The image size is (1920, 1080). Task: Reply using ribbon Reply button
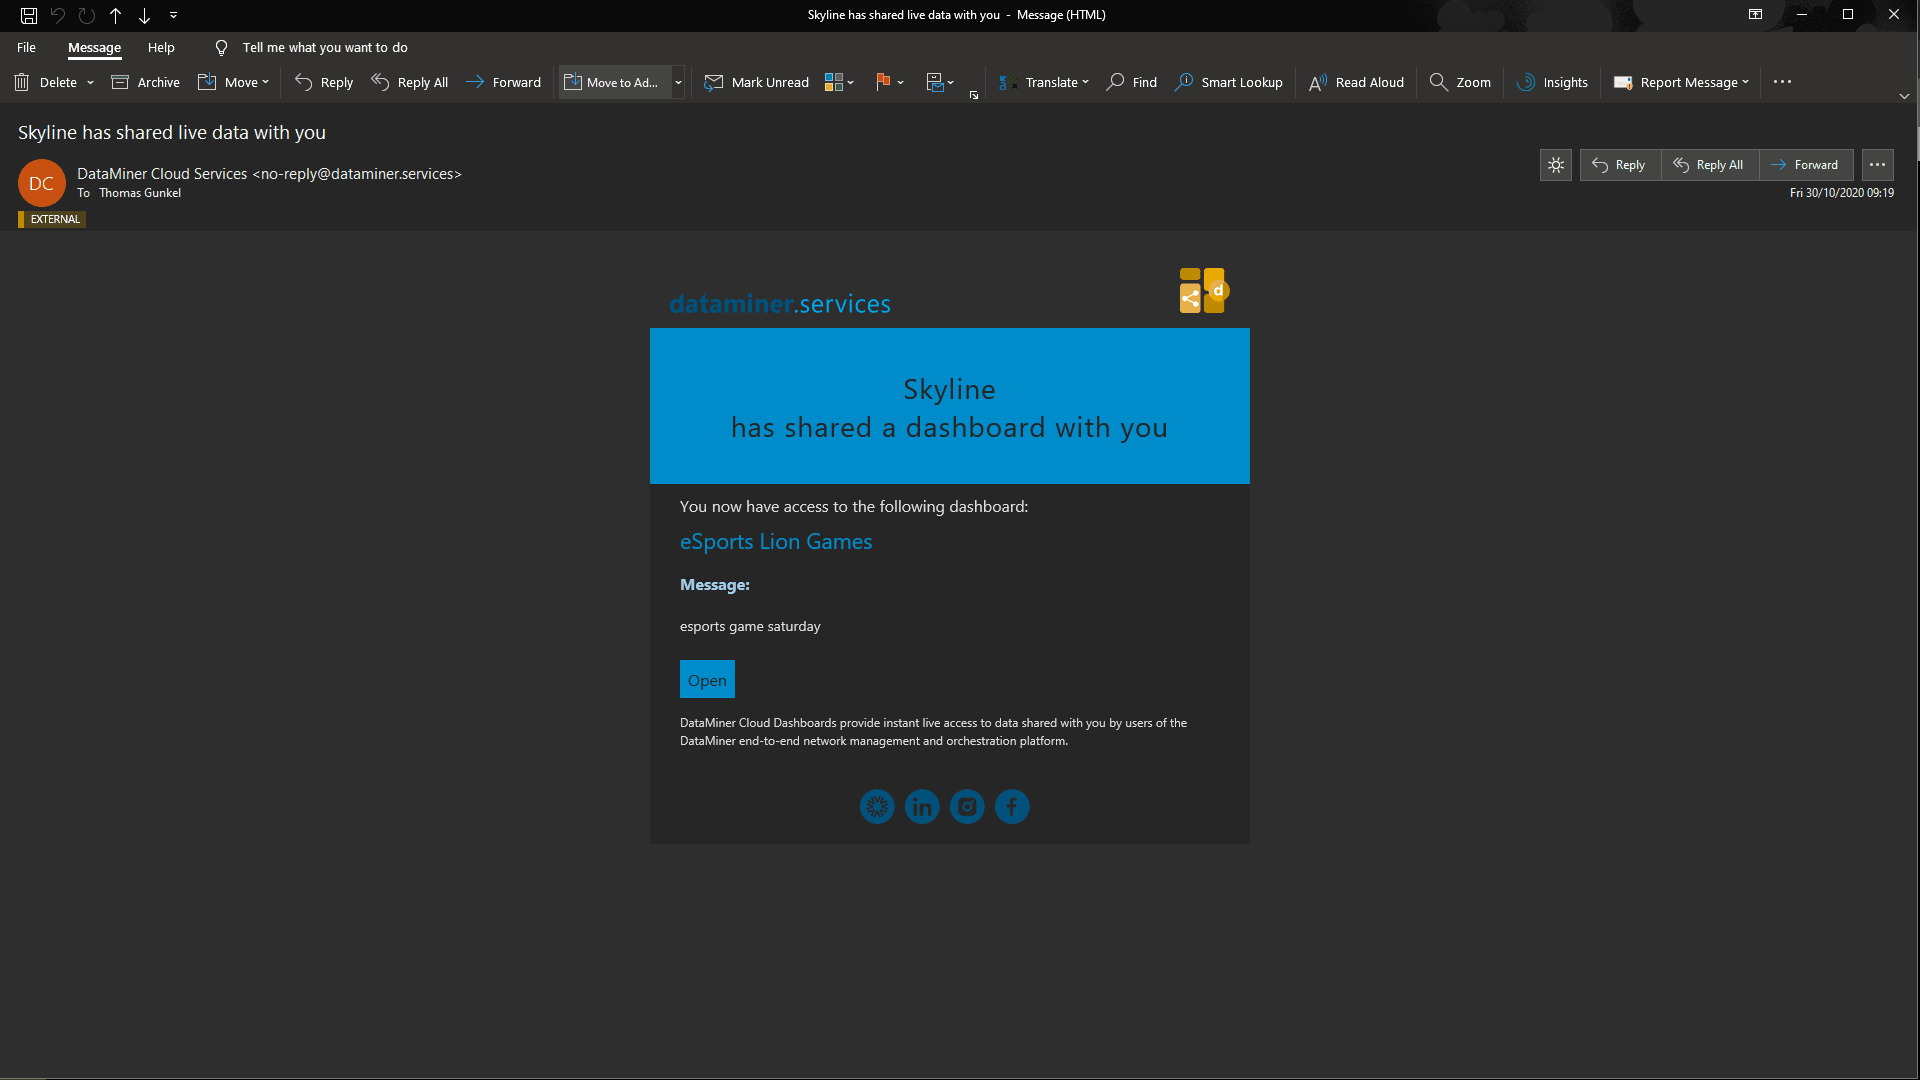[x=324, y=82]
